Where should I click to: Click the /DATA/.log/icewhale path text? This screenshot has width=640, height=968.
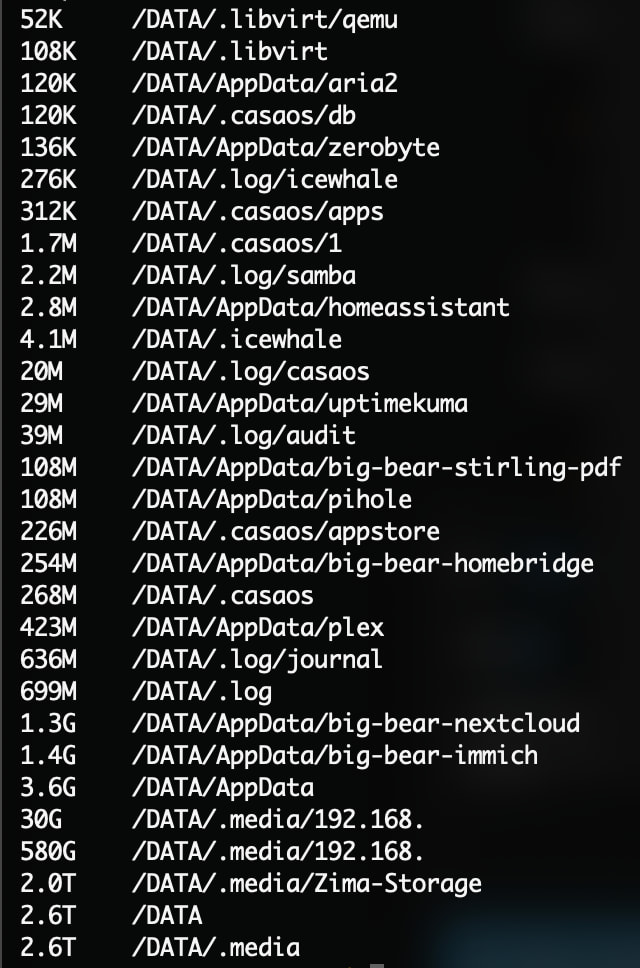(264, 179)
